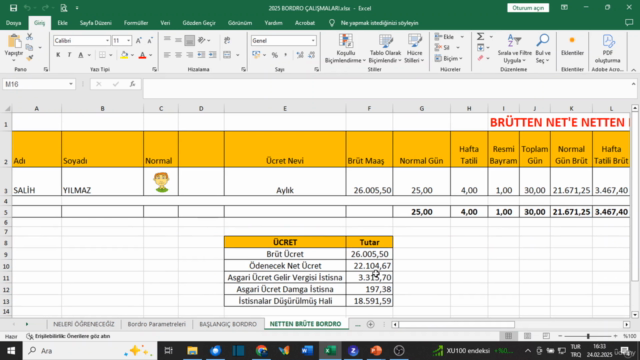
Task: Toggle wrap text
Action: (x=227, y=40)
